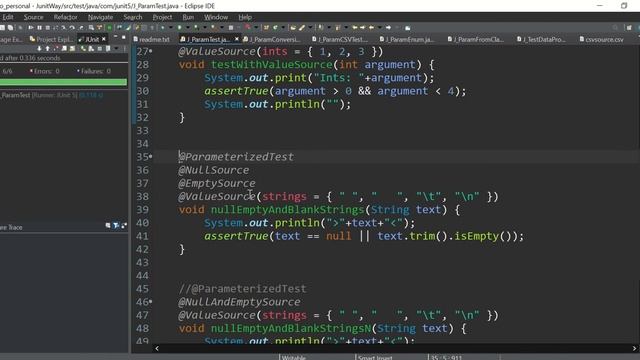The height and width of the screenshot is (360, 640).
Task: Click Forward navigation arrow in toolbar
Action: (x=389, y=27)
